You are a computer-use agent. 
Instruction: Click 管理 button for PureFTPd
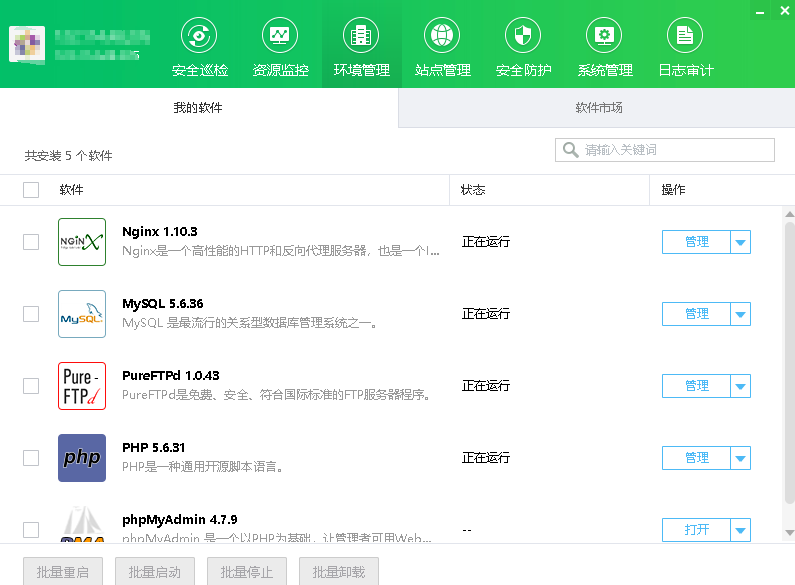(696, 386)
